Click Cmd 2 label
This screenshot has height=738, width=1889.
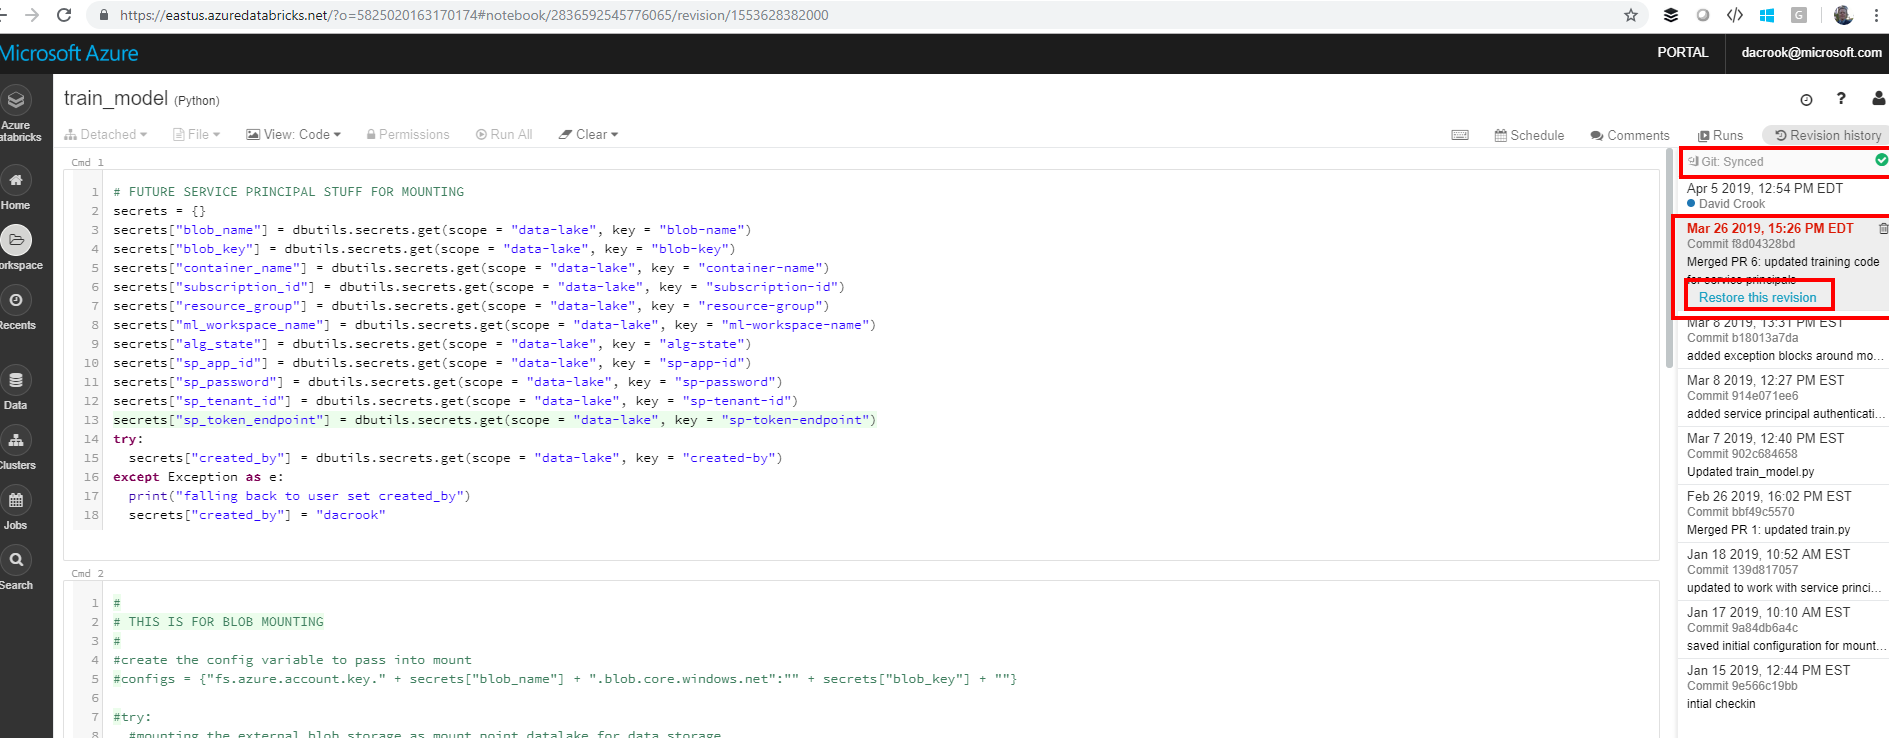[87, 573]
